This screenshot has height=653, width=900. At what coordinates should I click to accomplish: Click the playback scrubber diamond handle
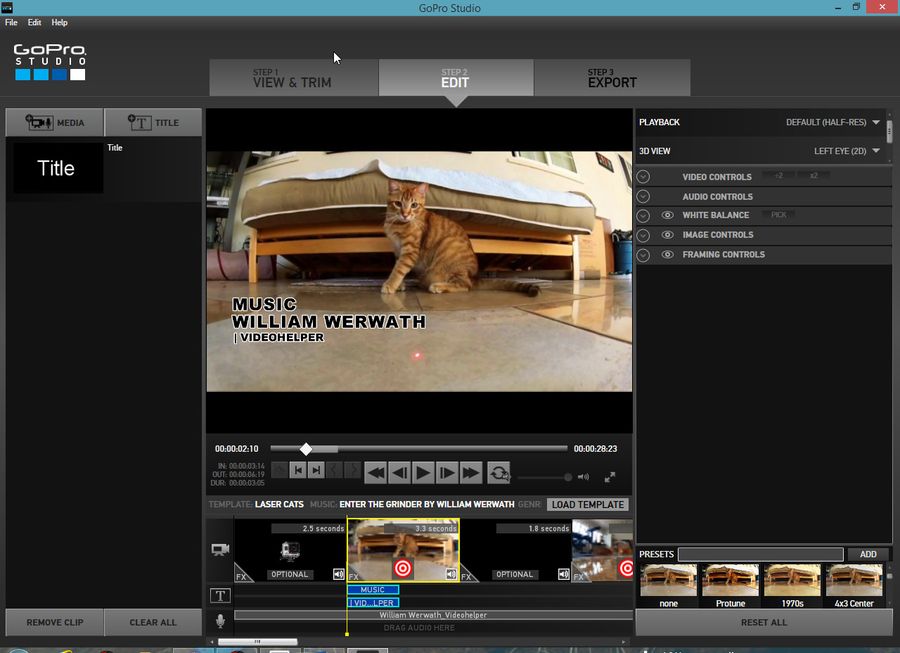click(306, 449)
